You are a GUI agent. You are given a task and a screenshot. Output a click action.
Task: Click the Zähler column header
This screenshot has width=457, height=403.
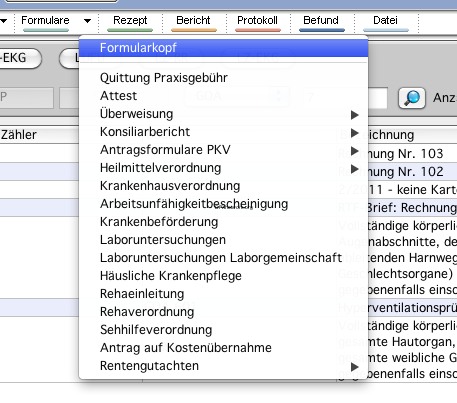[39, 135]
